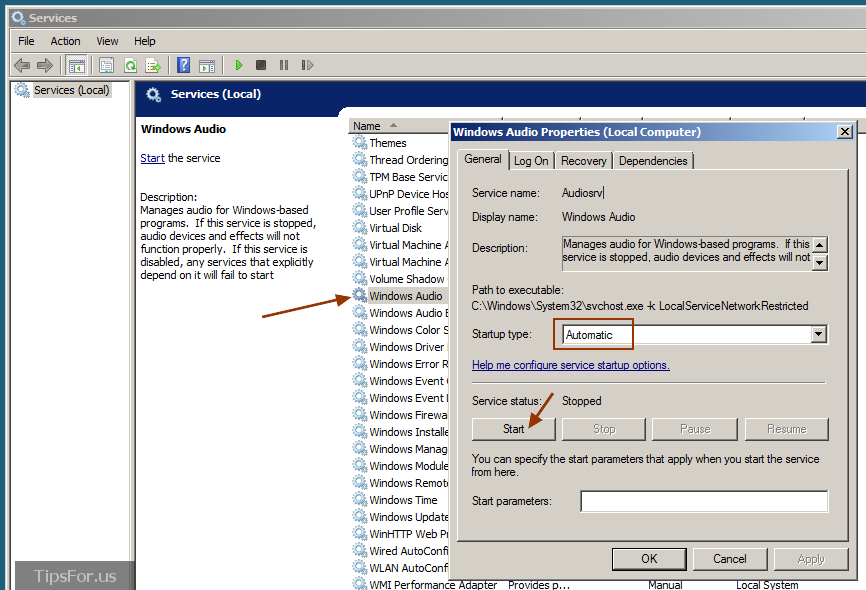Select the Thread Ordering service row
This screenshot has height=590, width=866.
pyautogui.click(x=400, y=160)
